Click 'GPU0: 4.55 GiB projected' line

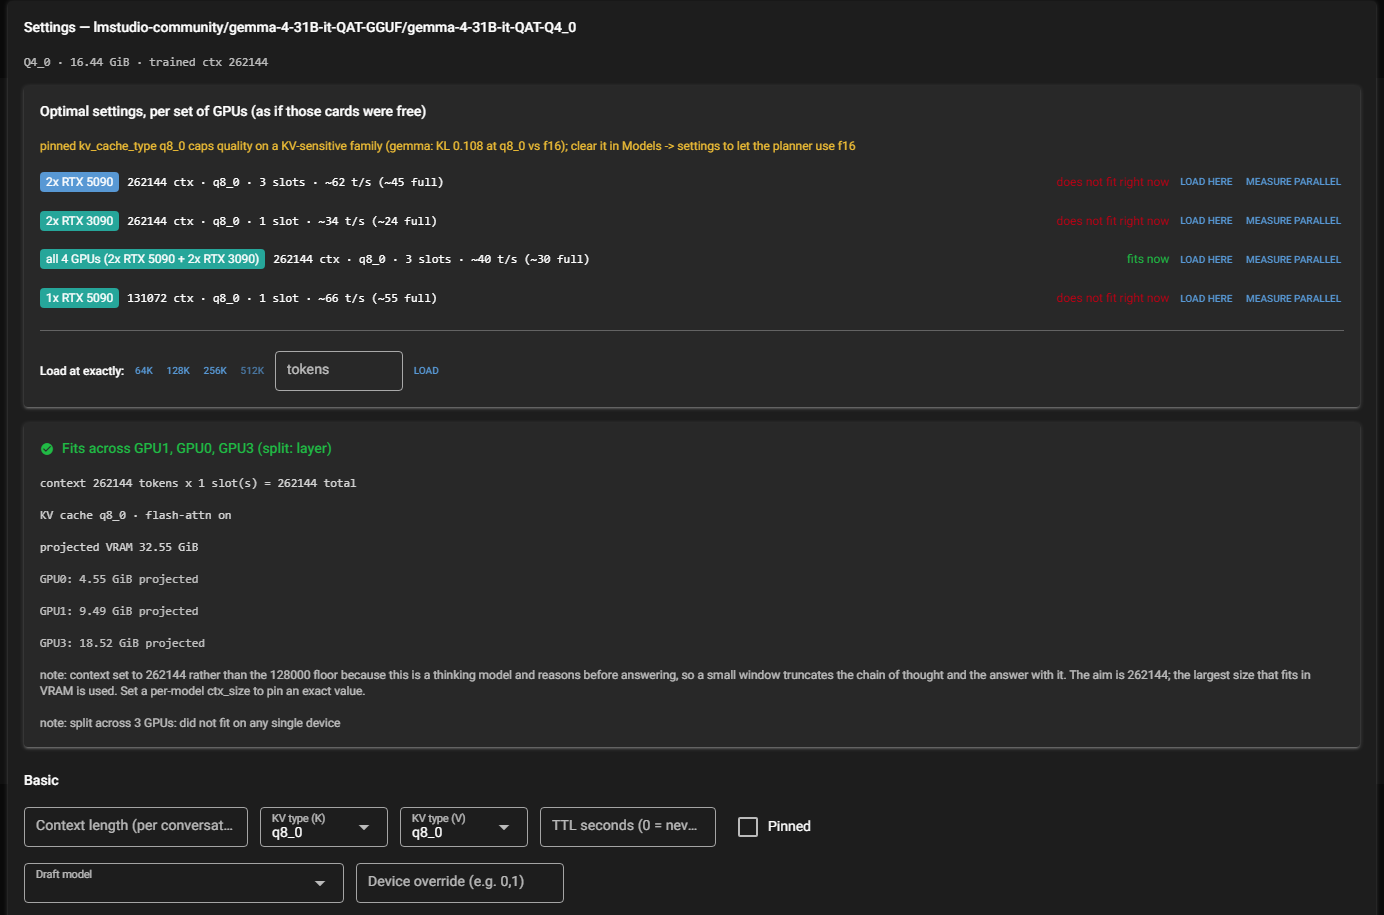119,579
